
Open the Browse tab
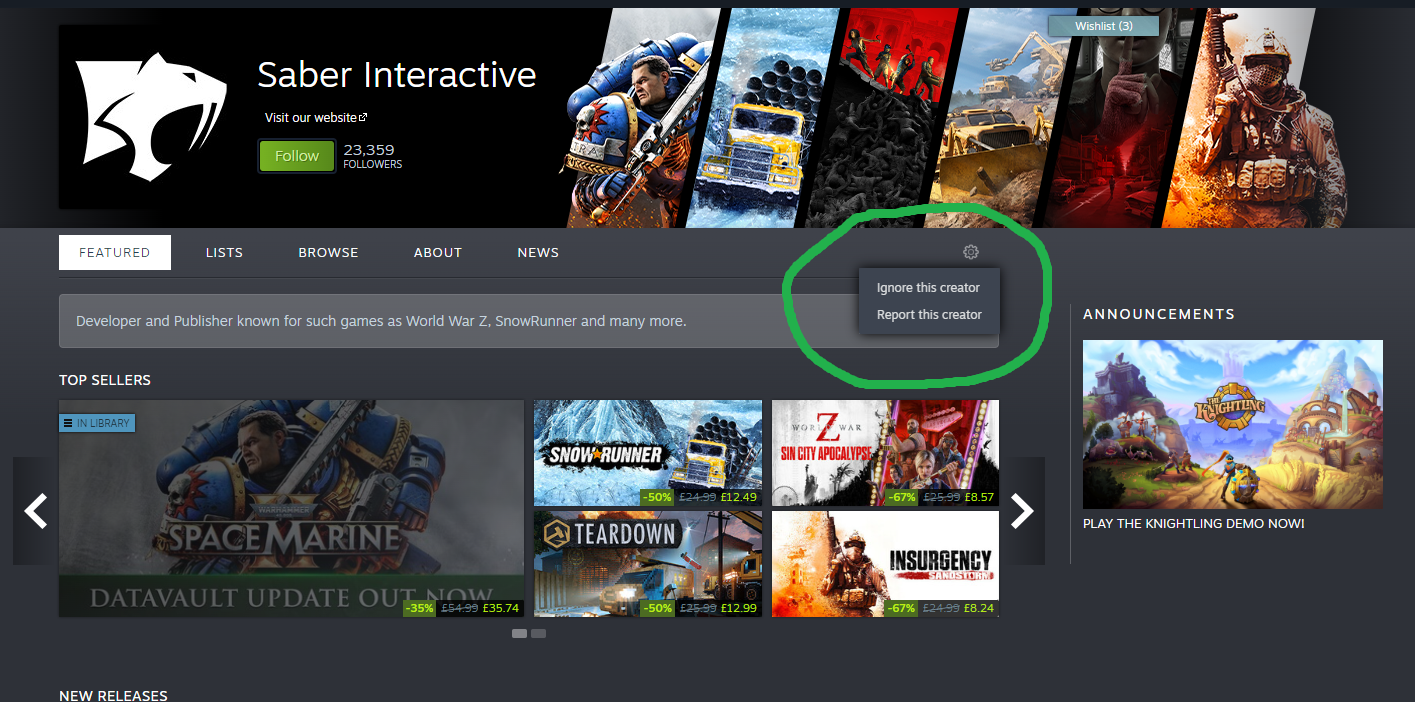coord(328,252)
